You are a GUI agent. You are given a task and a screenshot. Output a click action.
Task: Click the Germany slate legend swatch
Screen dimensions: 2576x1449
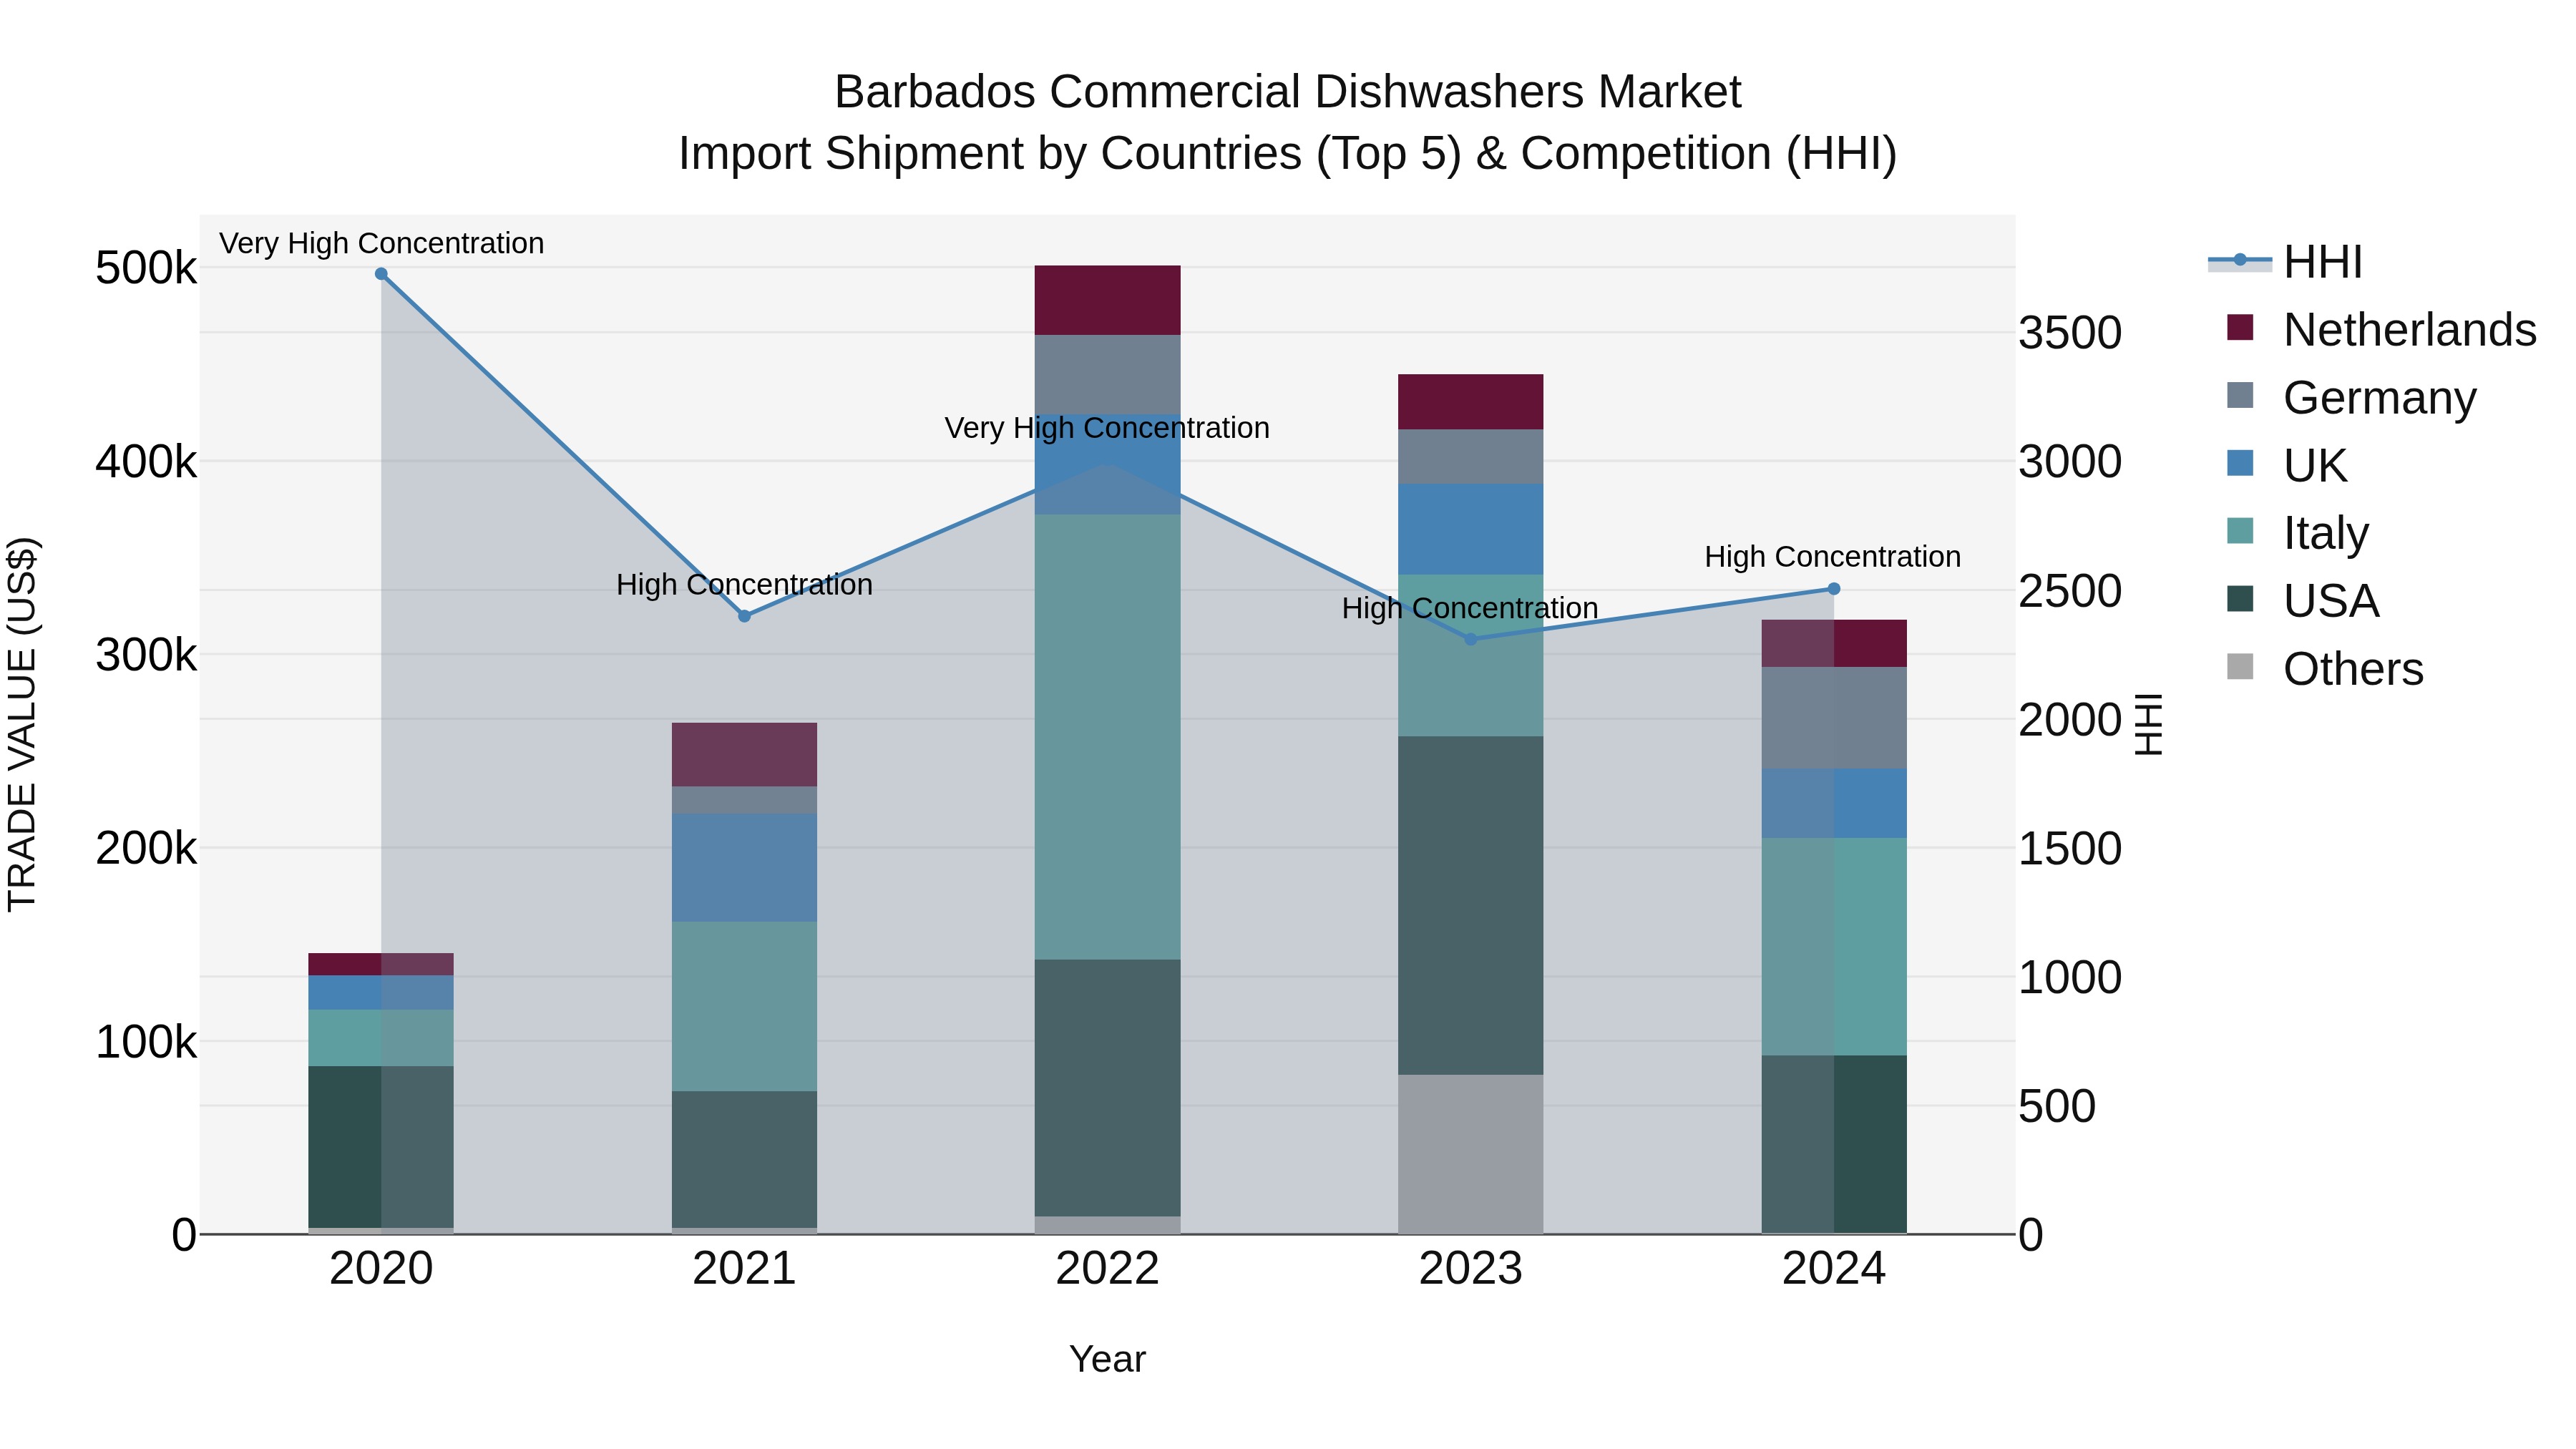pyautogui.click(x=2240, y=395)
